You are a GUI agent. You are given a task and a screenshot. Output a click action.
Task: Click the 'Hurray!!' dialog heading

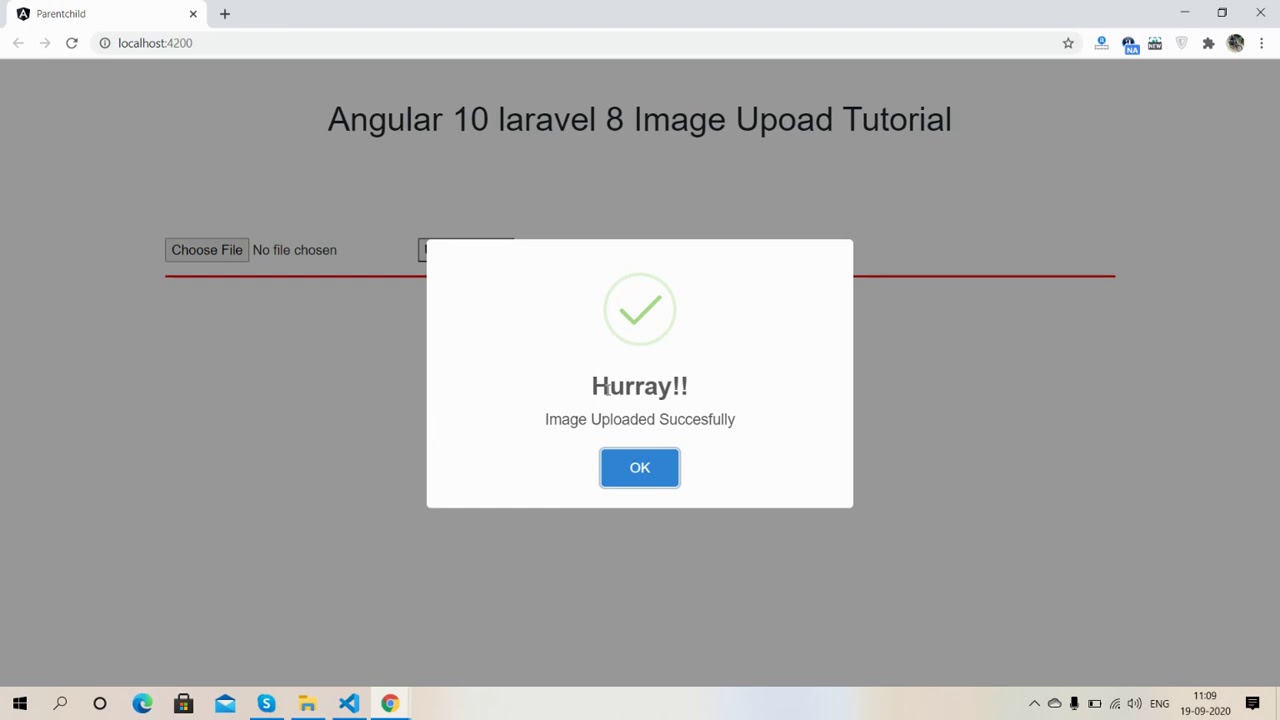(640, 386)
